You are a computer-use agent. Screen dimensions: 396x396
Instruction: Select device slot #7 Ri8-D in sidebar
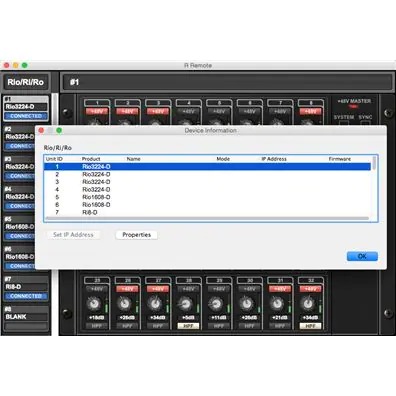click(26, 287)
